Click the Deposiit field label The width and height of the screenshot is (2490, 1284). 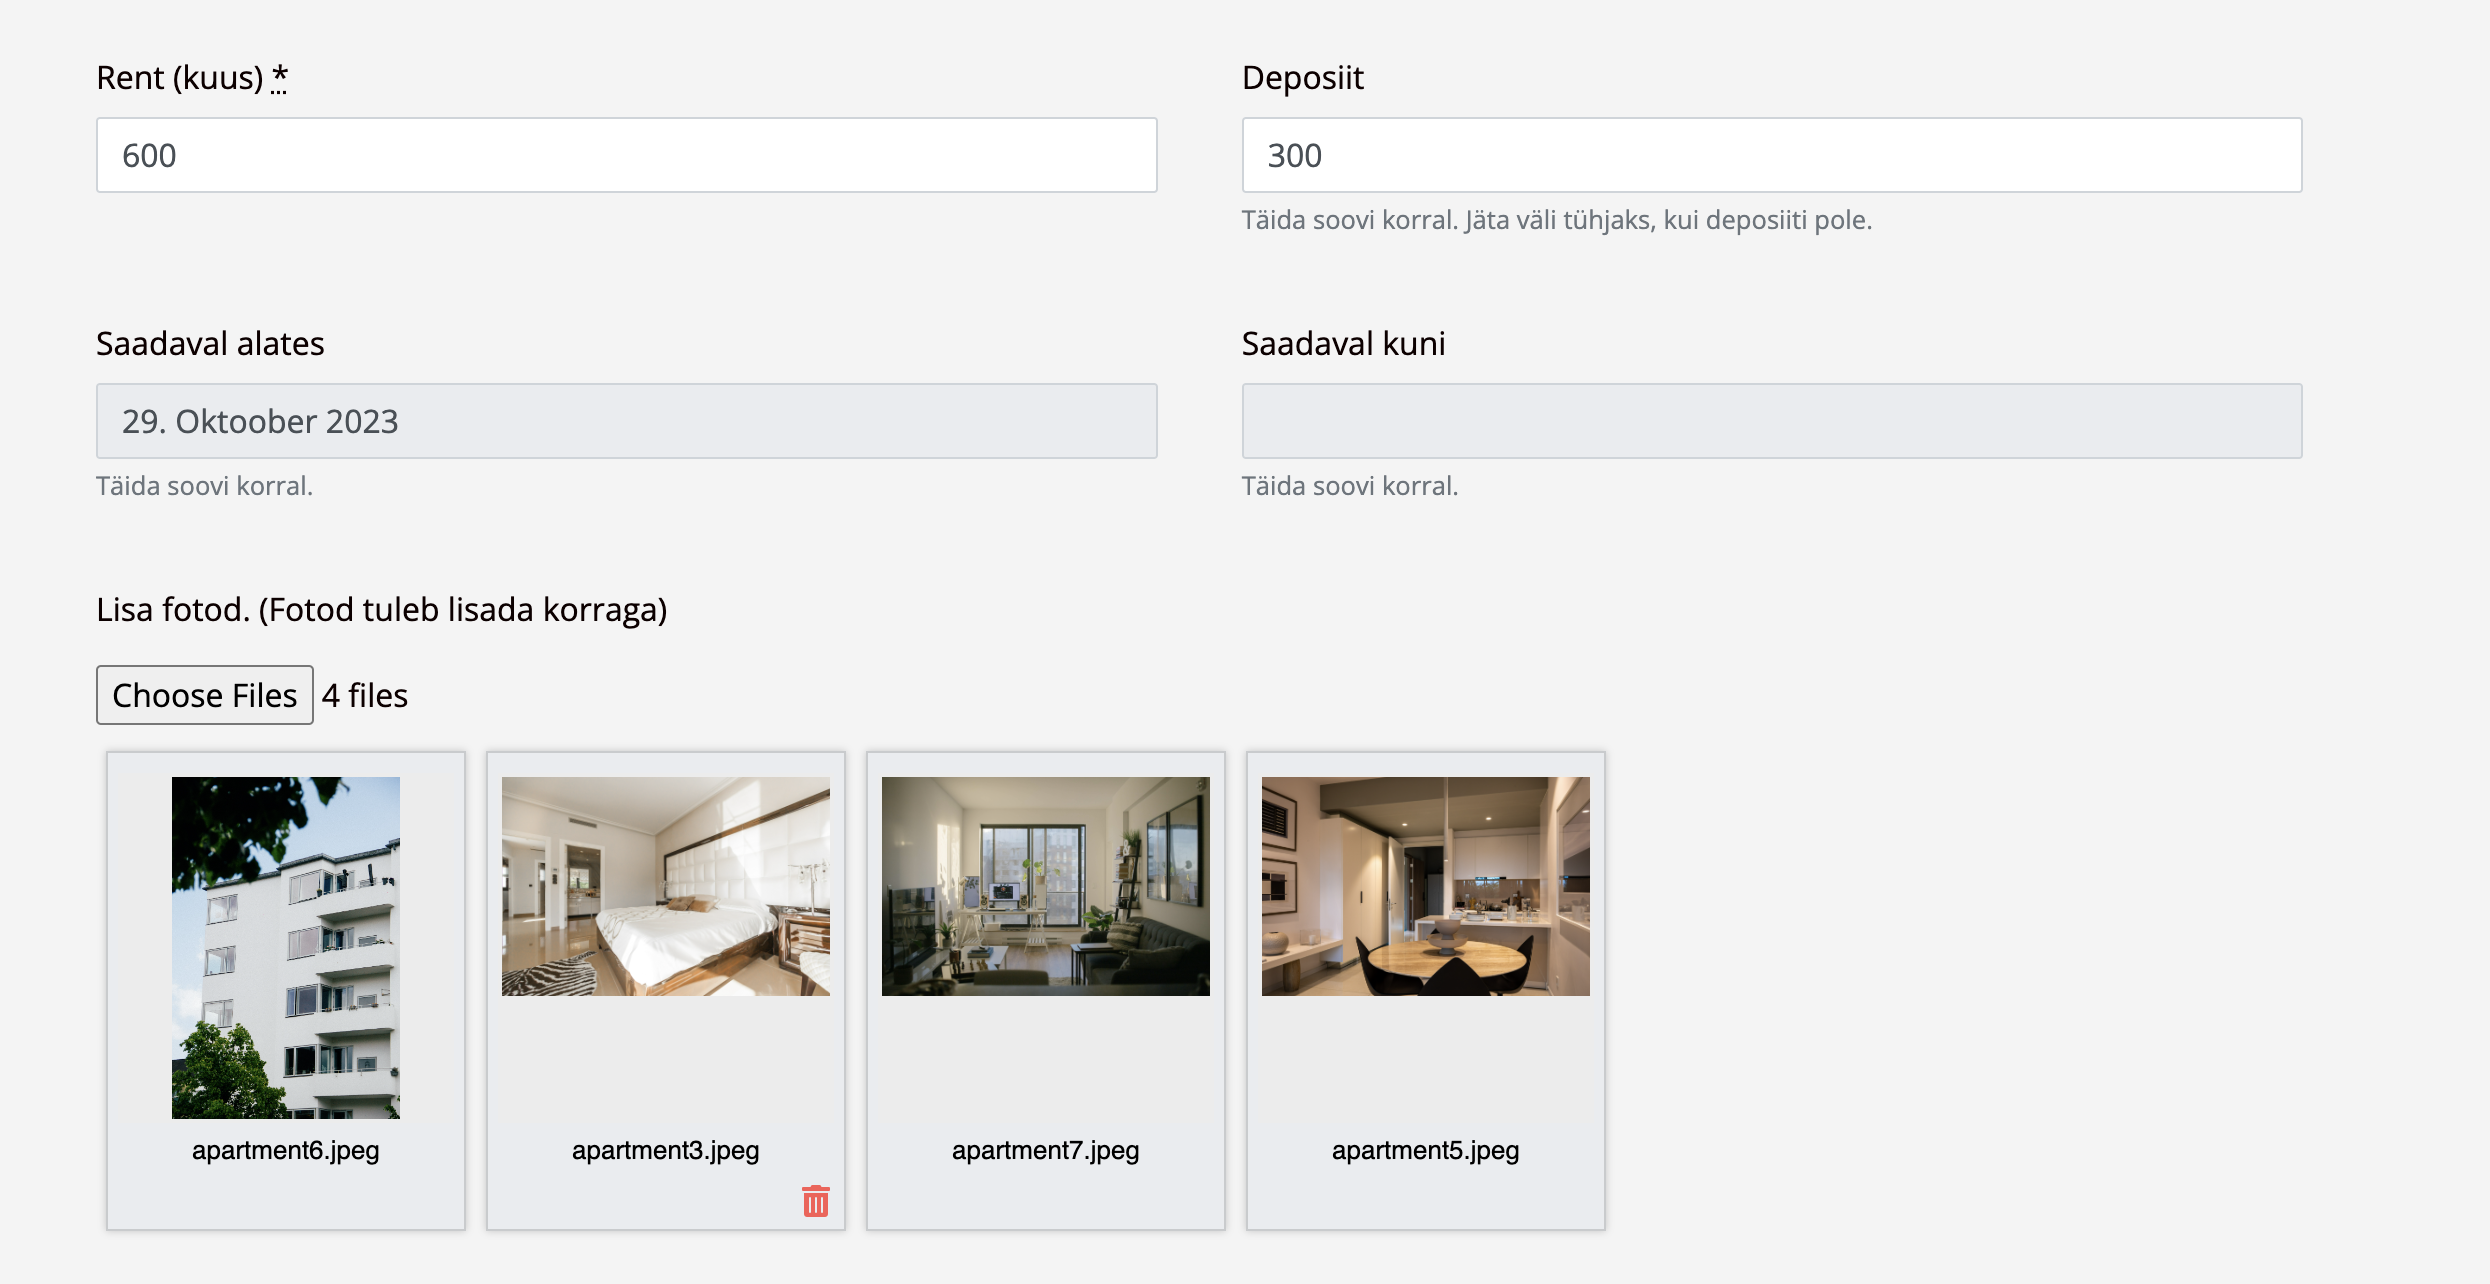coord(1302,77)
